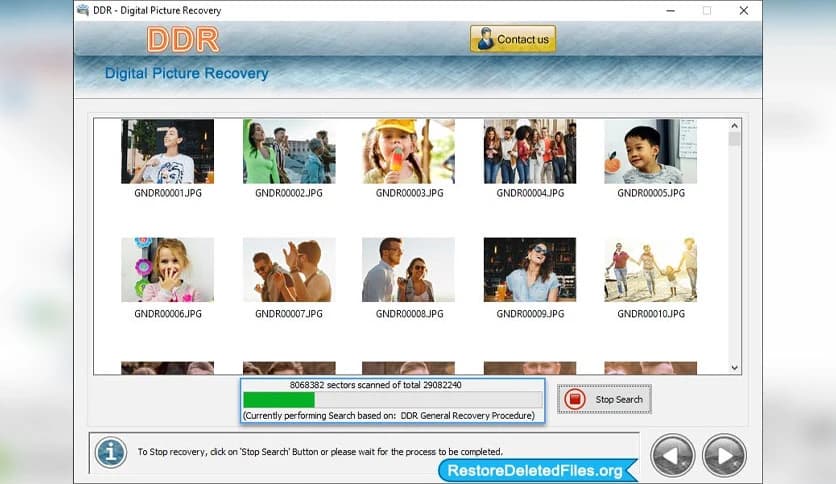836x484 pixels.
Task: Go to the next step arrow
Action: pyautogui.click(x=724, y=455)
